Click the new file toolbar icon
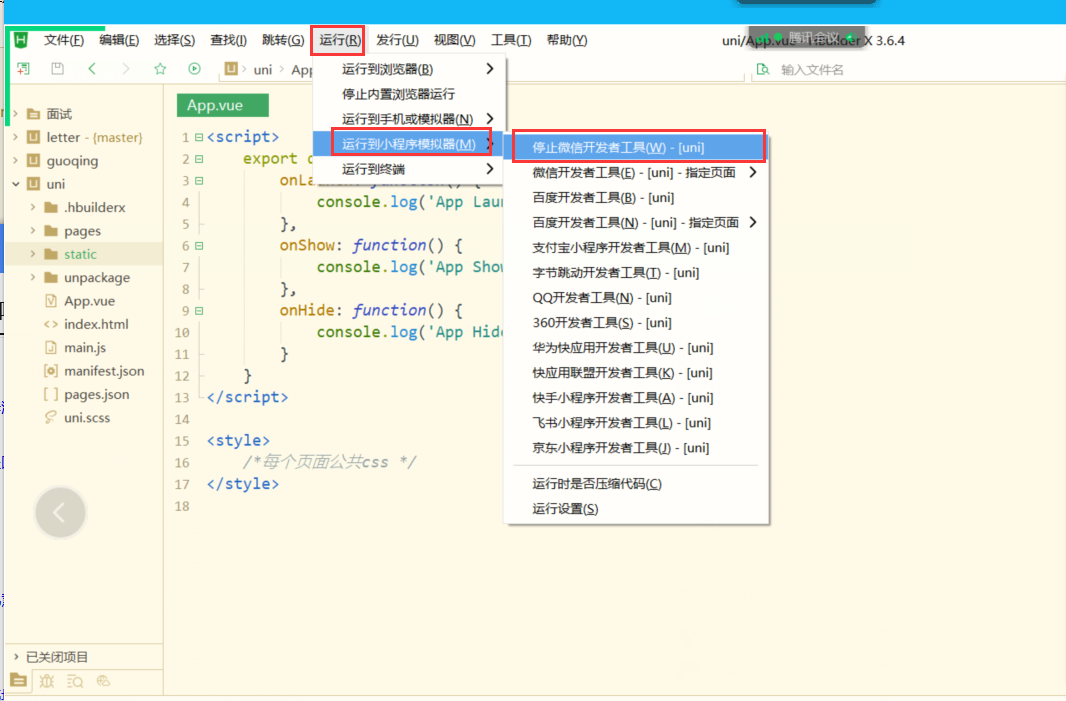 [23, 69]
